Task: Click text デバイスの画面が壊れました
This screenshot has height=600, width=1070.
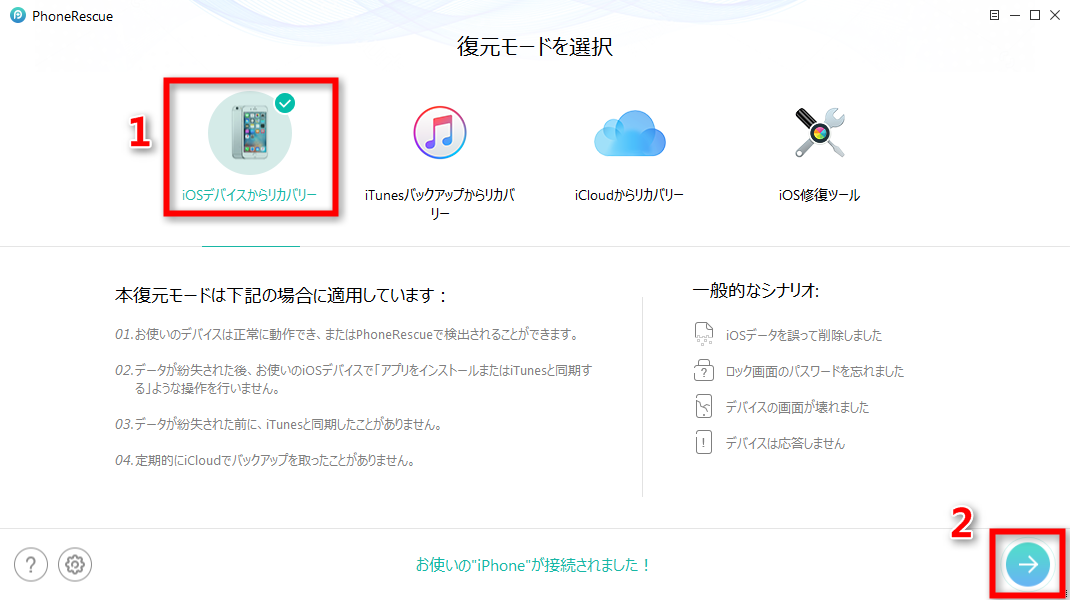Action: (797, 408)
